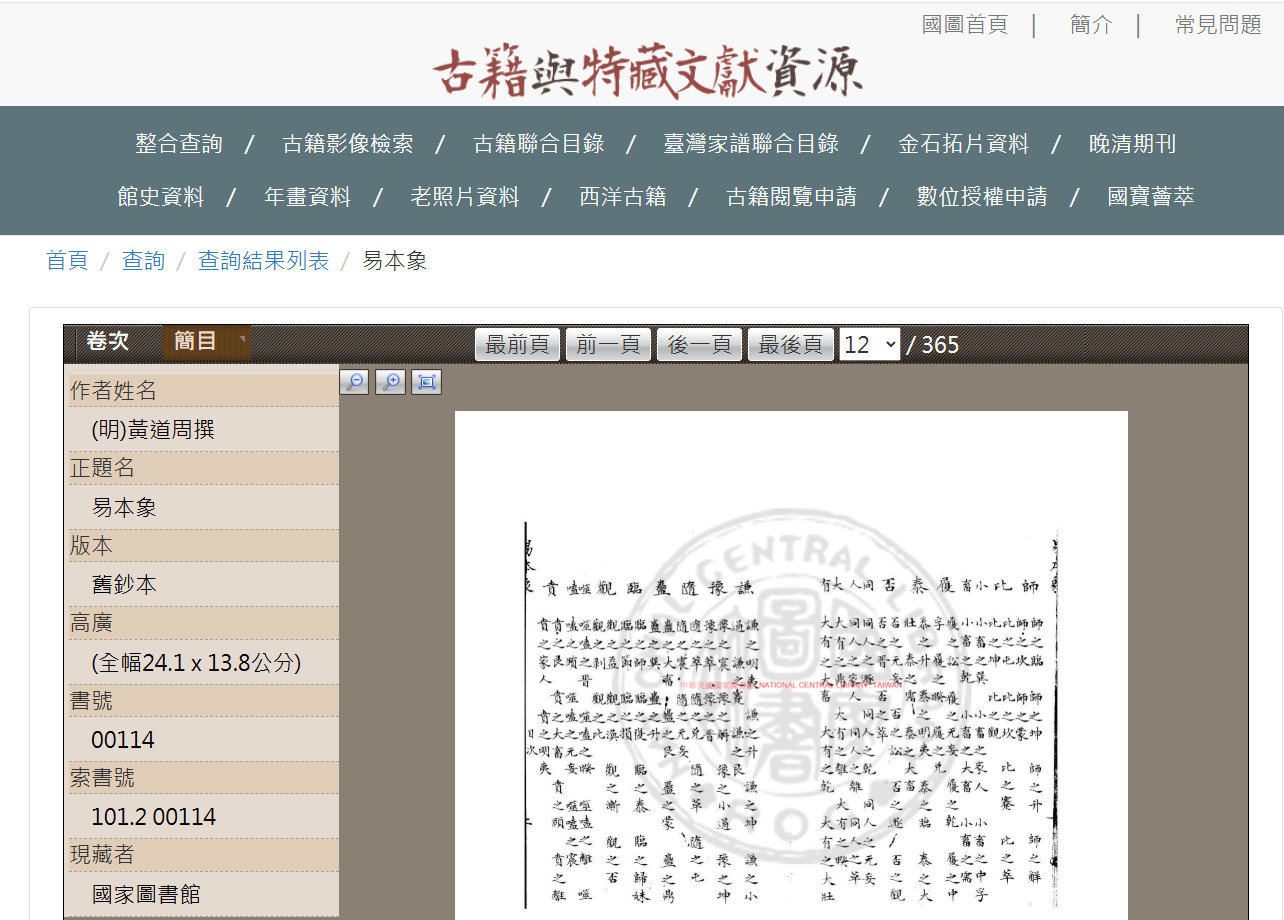
Task: Click call number 101.2 00114
Action: tap(154, 817)
